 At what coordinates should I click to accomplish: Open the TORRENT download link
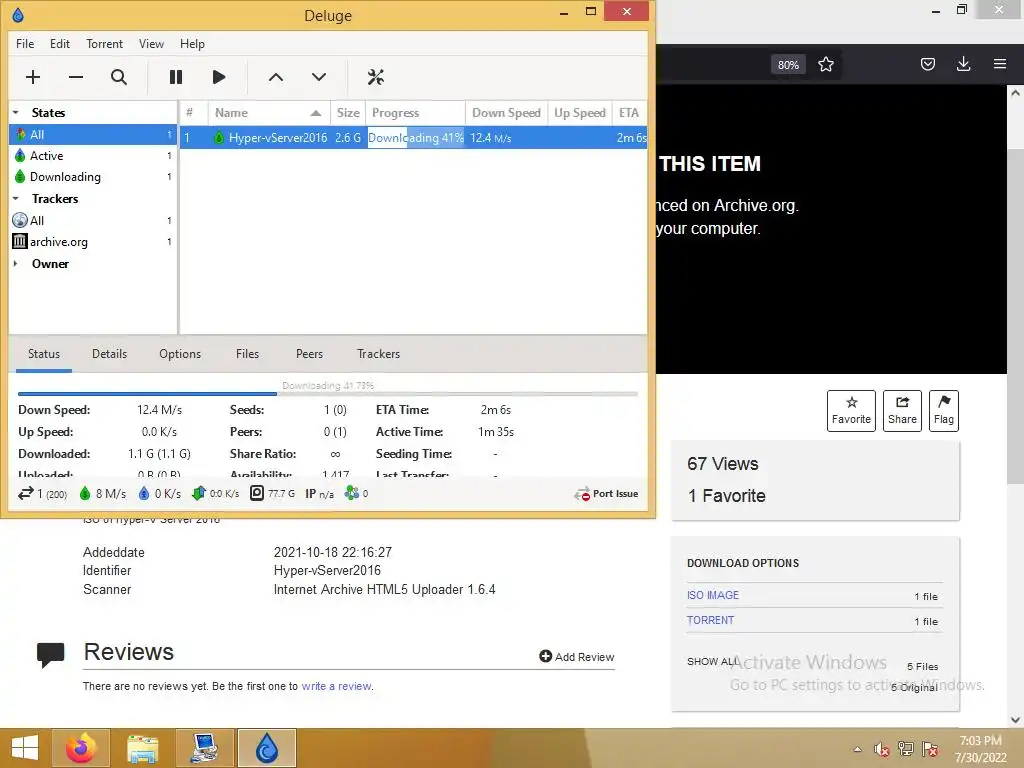(710, 620)
